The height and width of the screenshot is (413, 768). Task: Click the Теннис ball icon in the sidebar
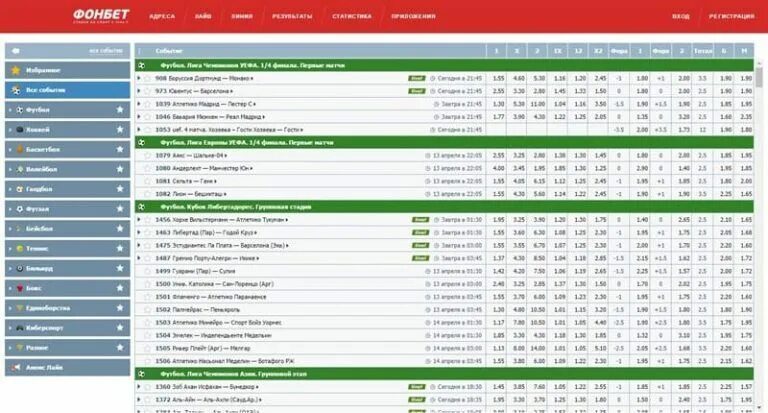point(20,248)
